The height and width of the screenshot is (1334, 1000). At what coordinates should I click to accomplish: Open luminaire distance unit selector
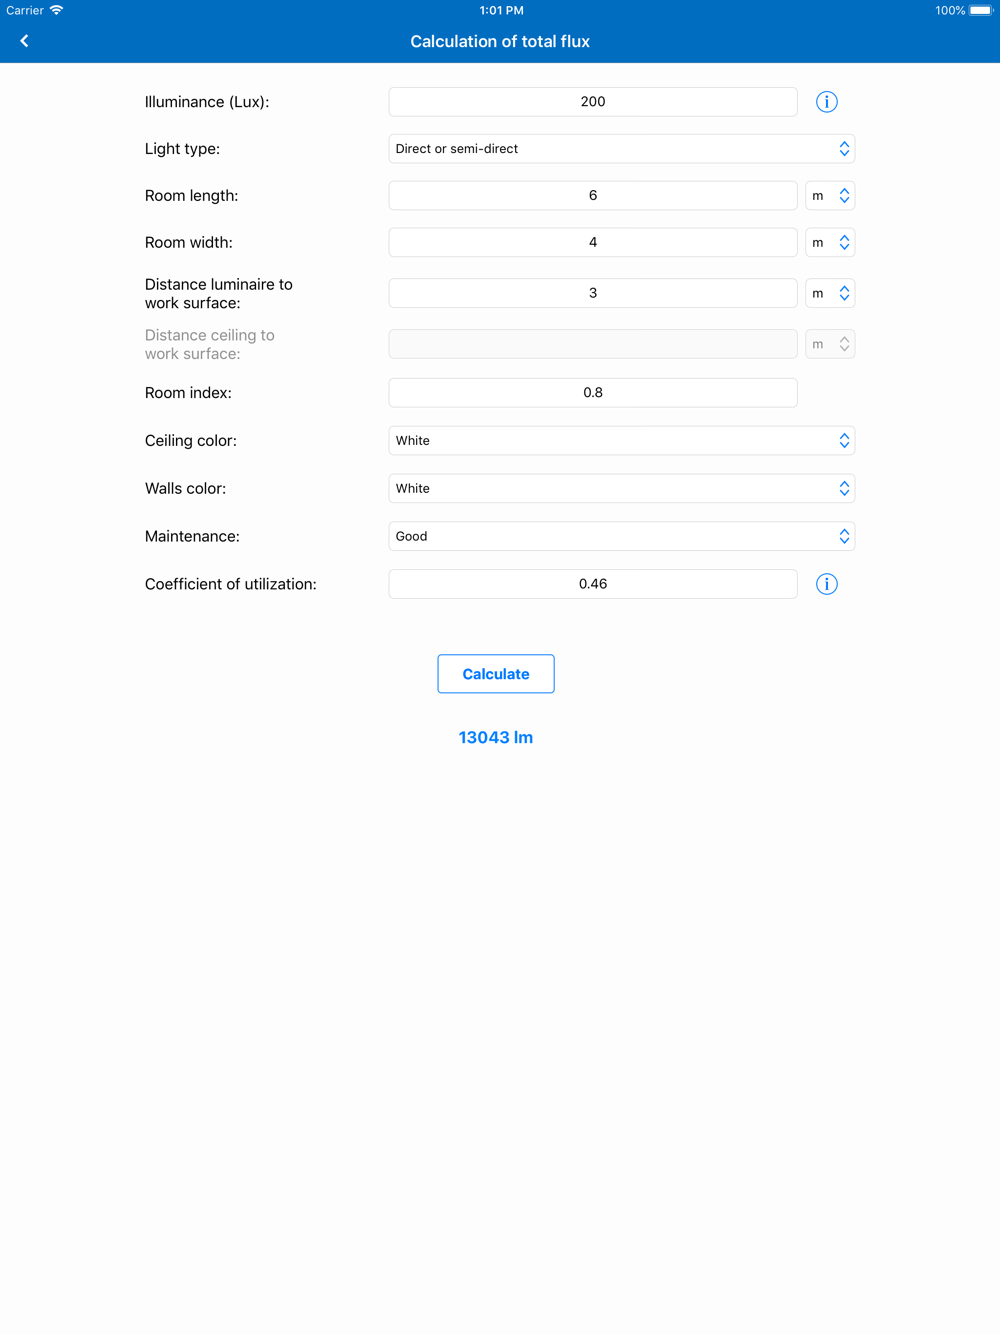point(830,293)
